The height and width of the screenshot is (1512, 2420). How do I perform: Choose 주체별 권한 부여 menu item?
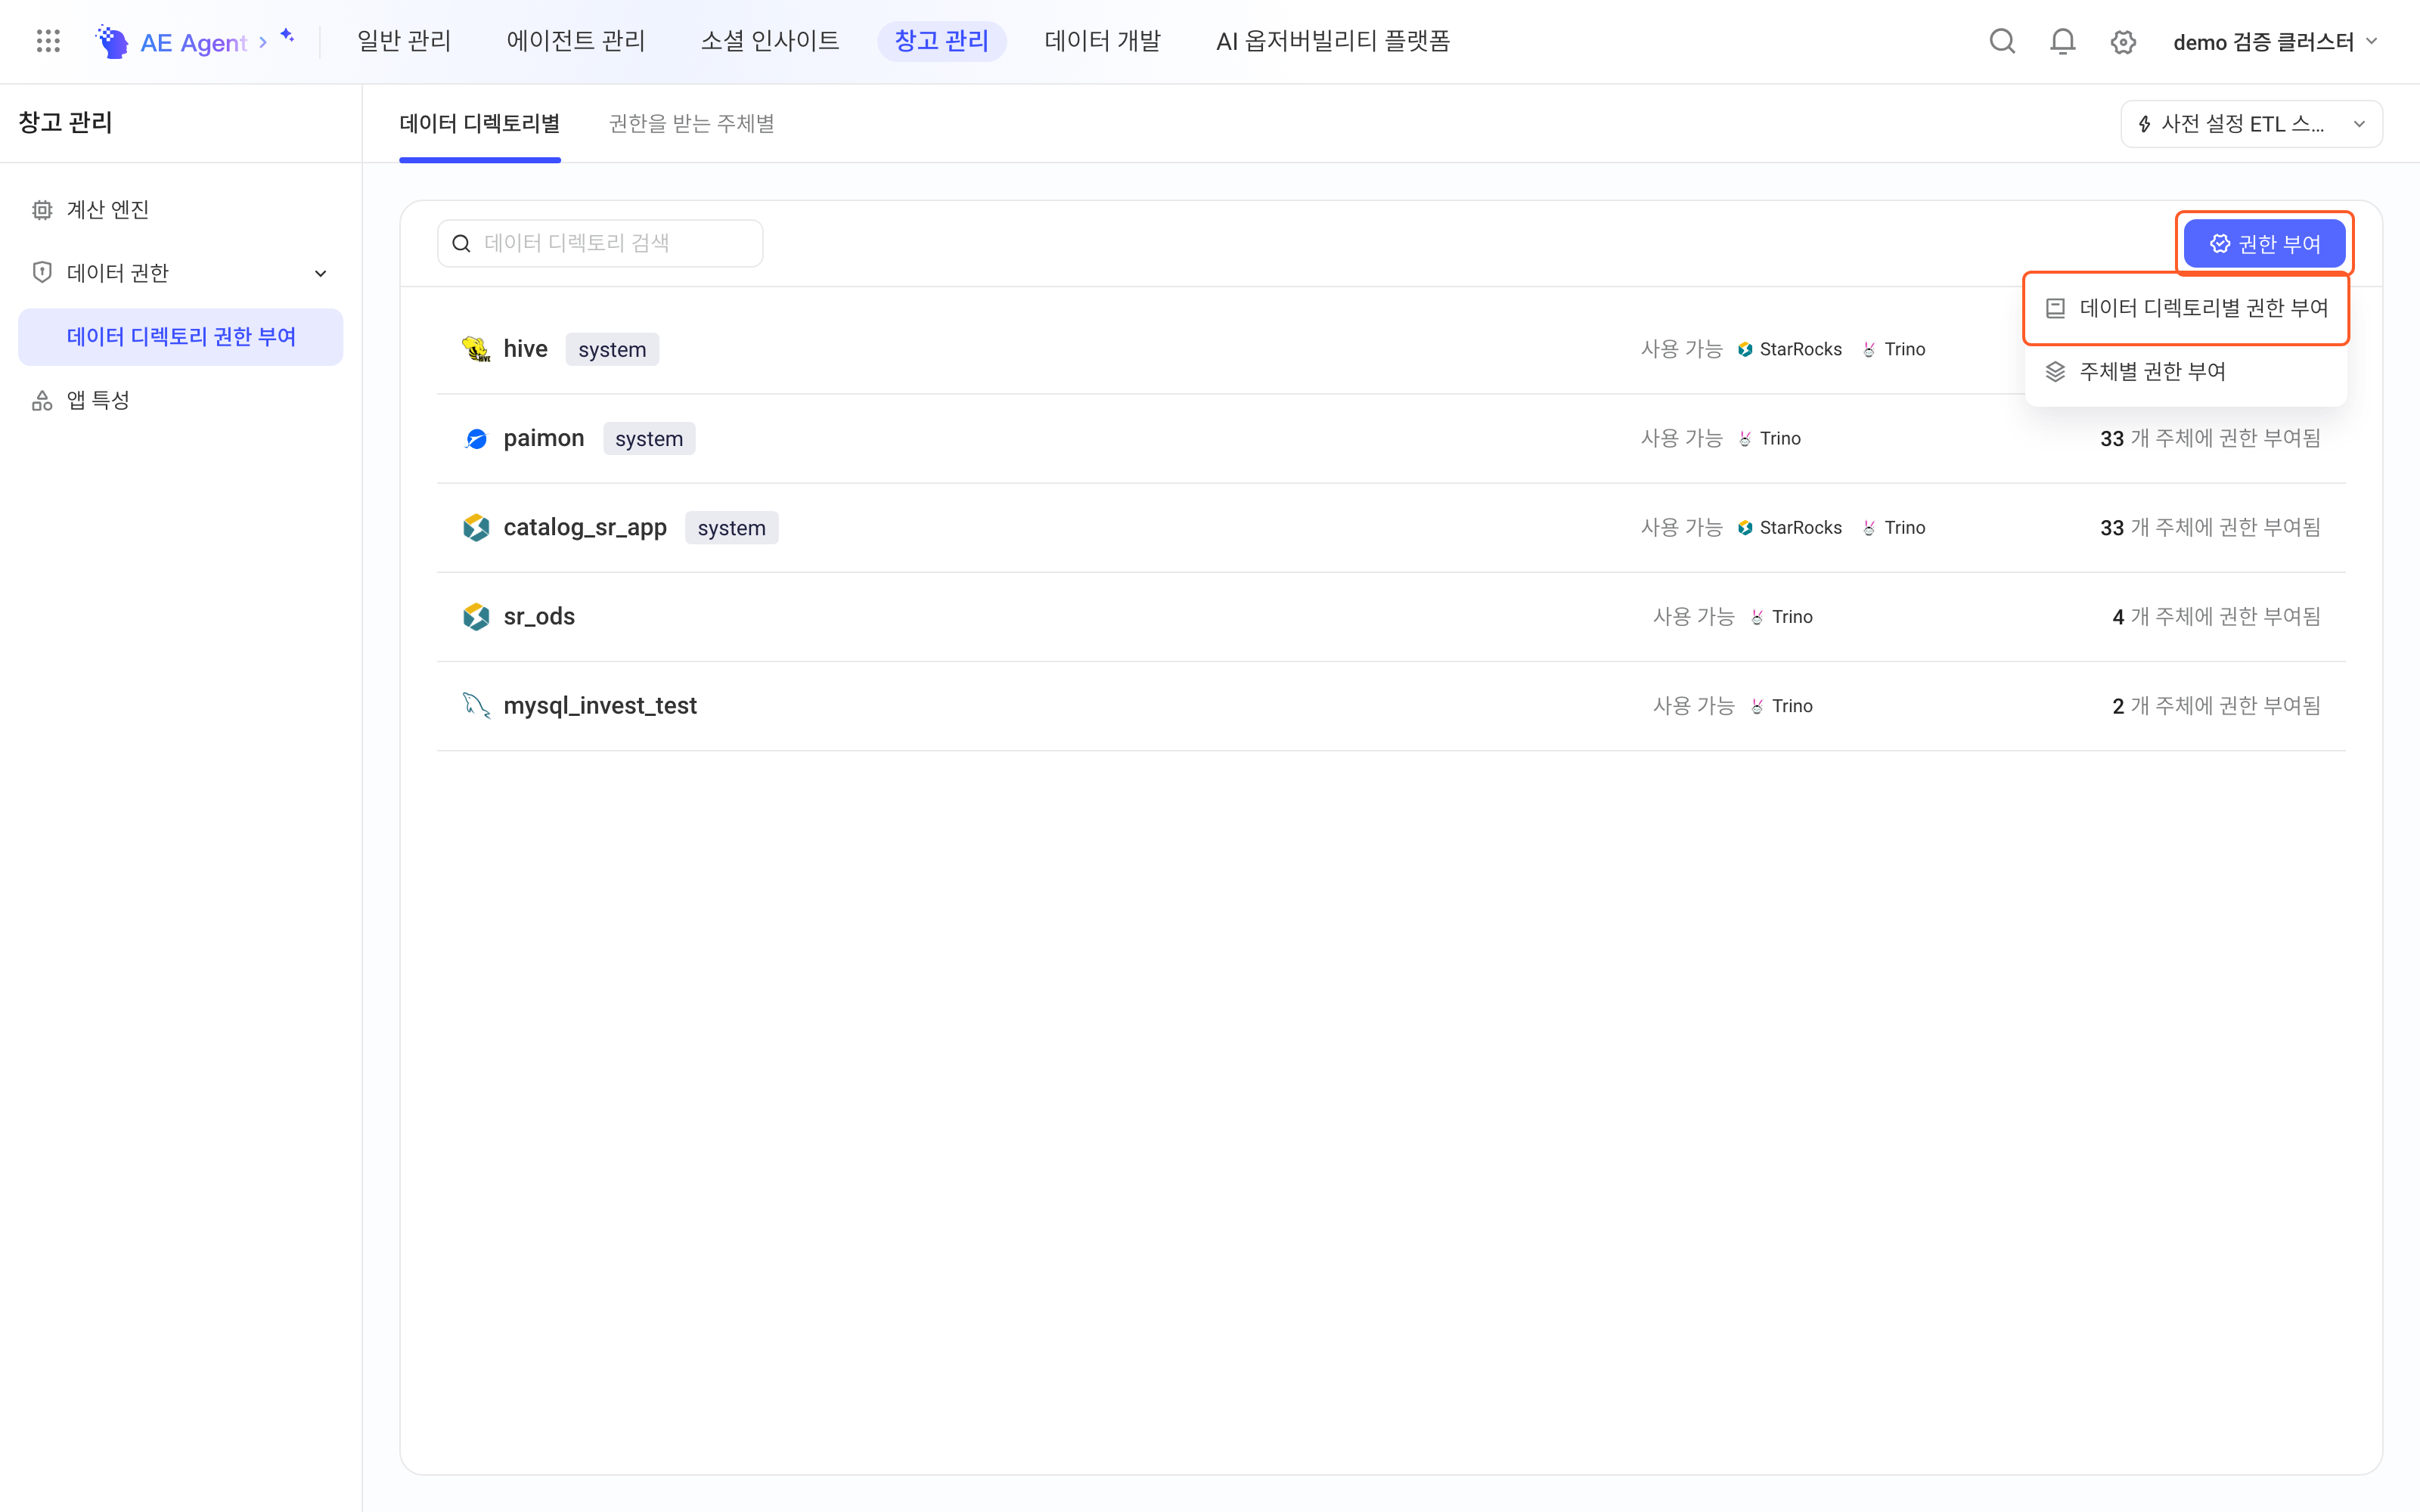[2186, 371]
